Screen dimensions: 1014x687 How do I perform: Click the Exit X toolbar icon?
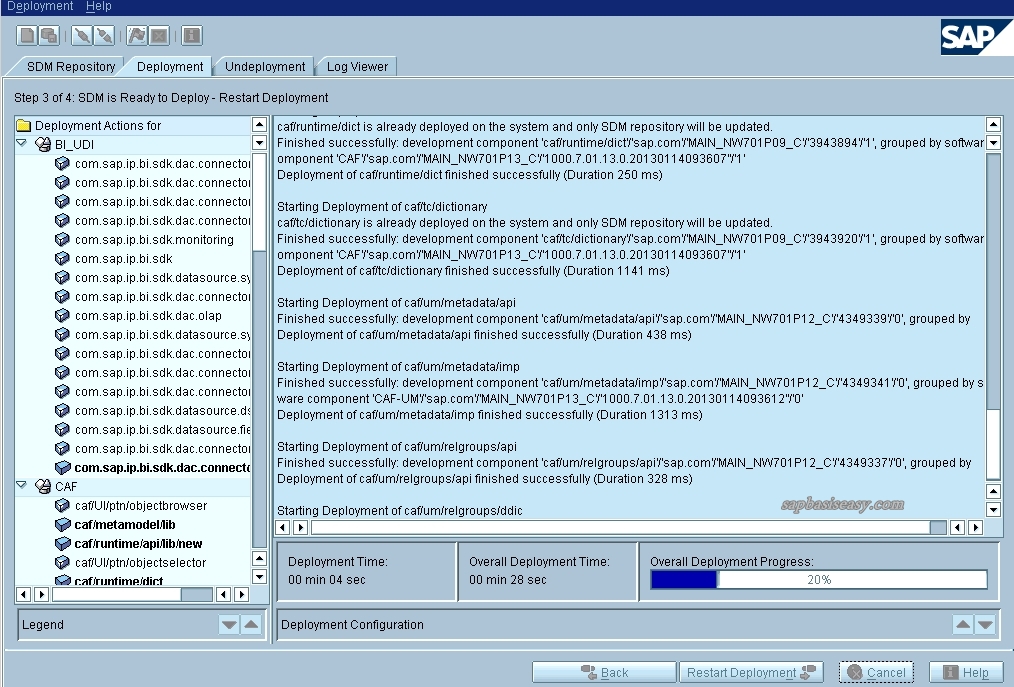click(160, 35)
